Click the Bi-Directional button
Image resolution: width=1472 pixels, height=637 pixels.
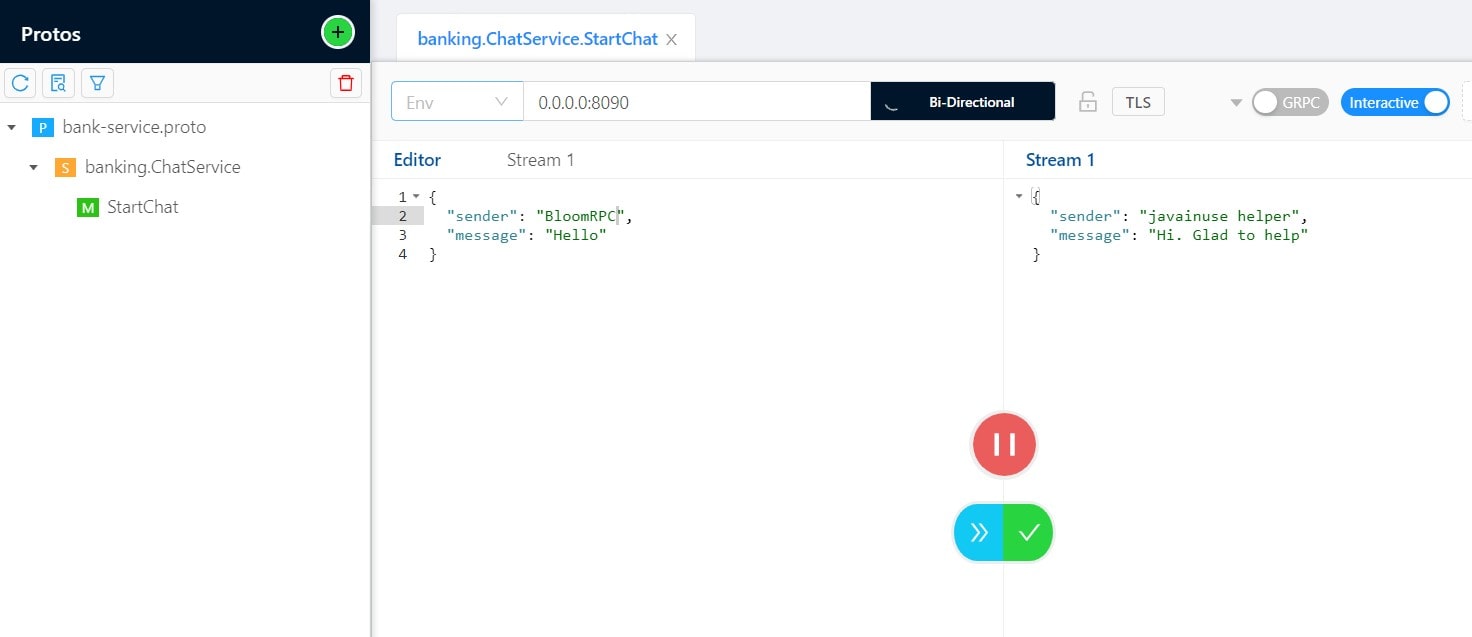pos(963,102)
